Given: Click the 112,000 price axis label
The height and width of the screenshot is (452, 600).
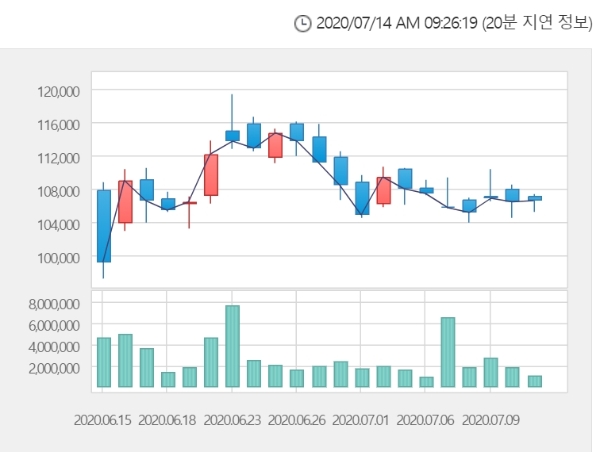Looking at the screenshot, I should 58,158.
